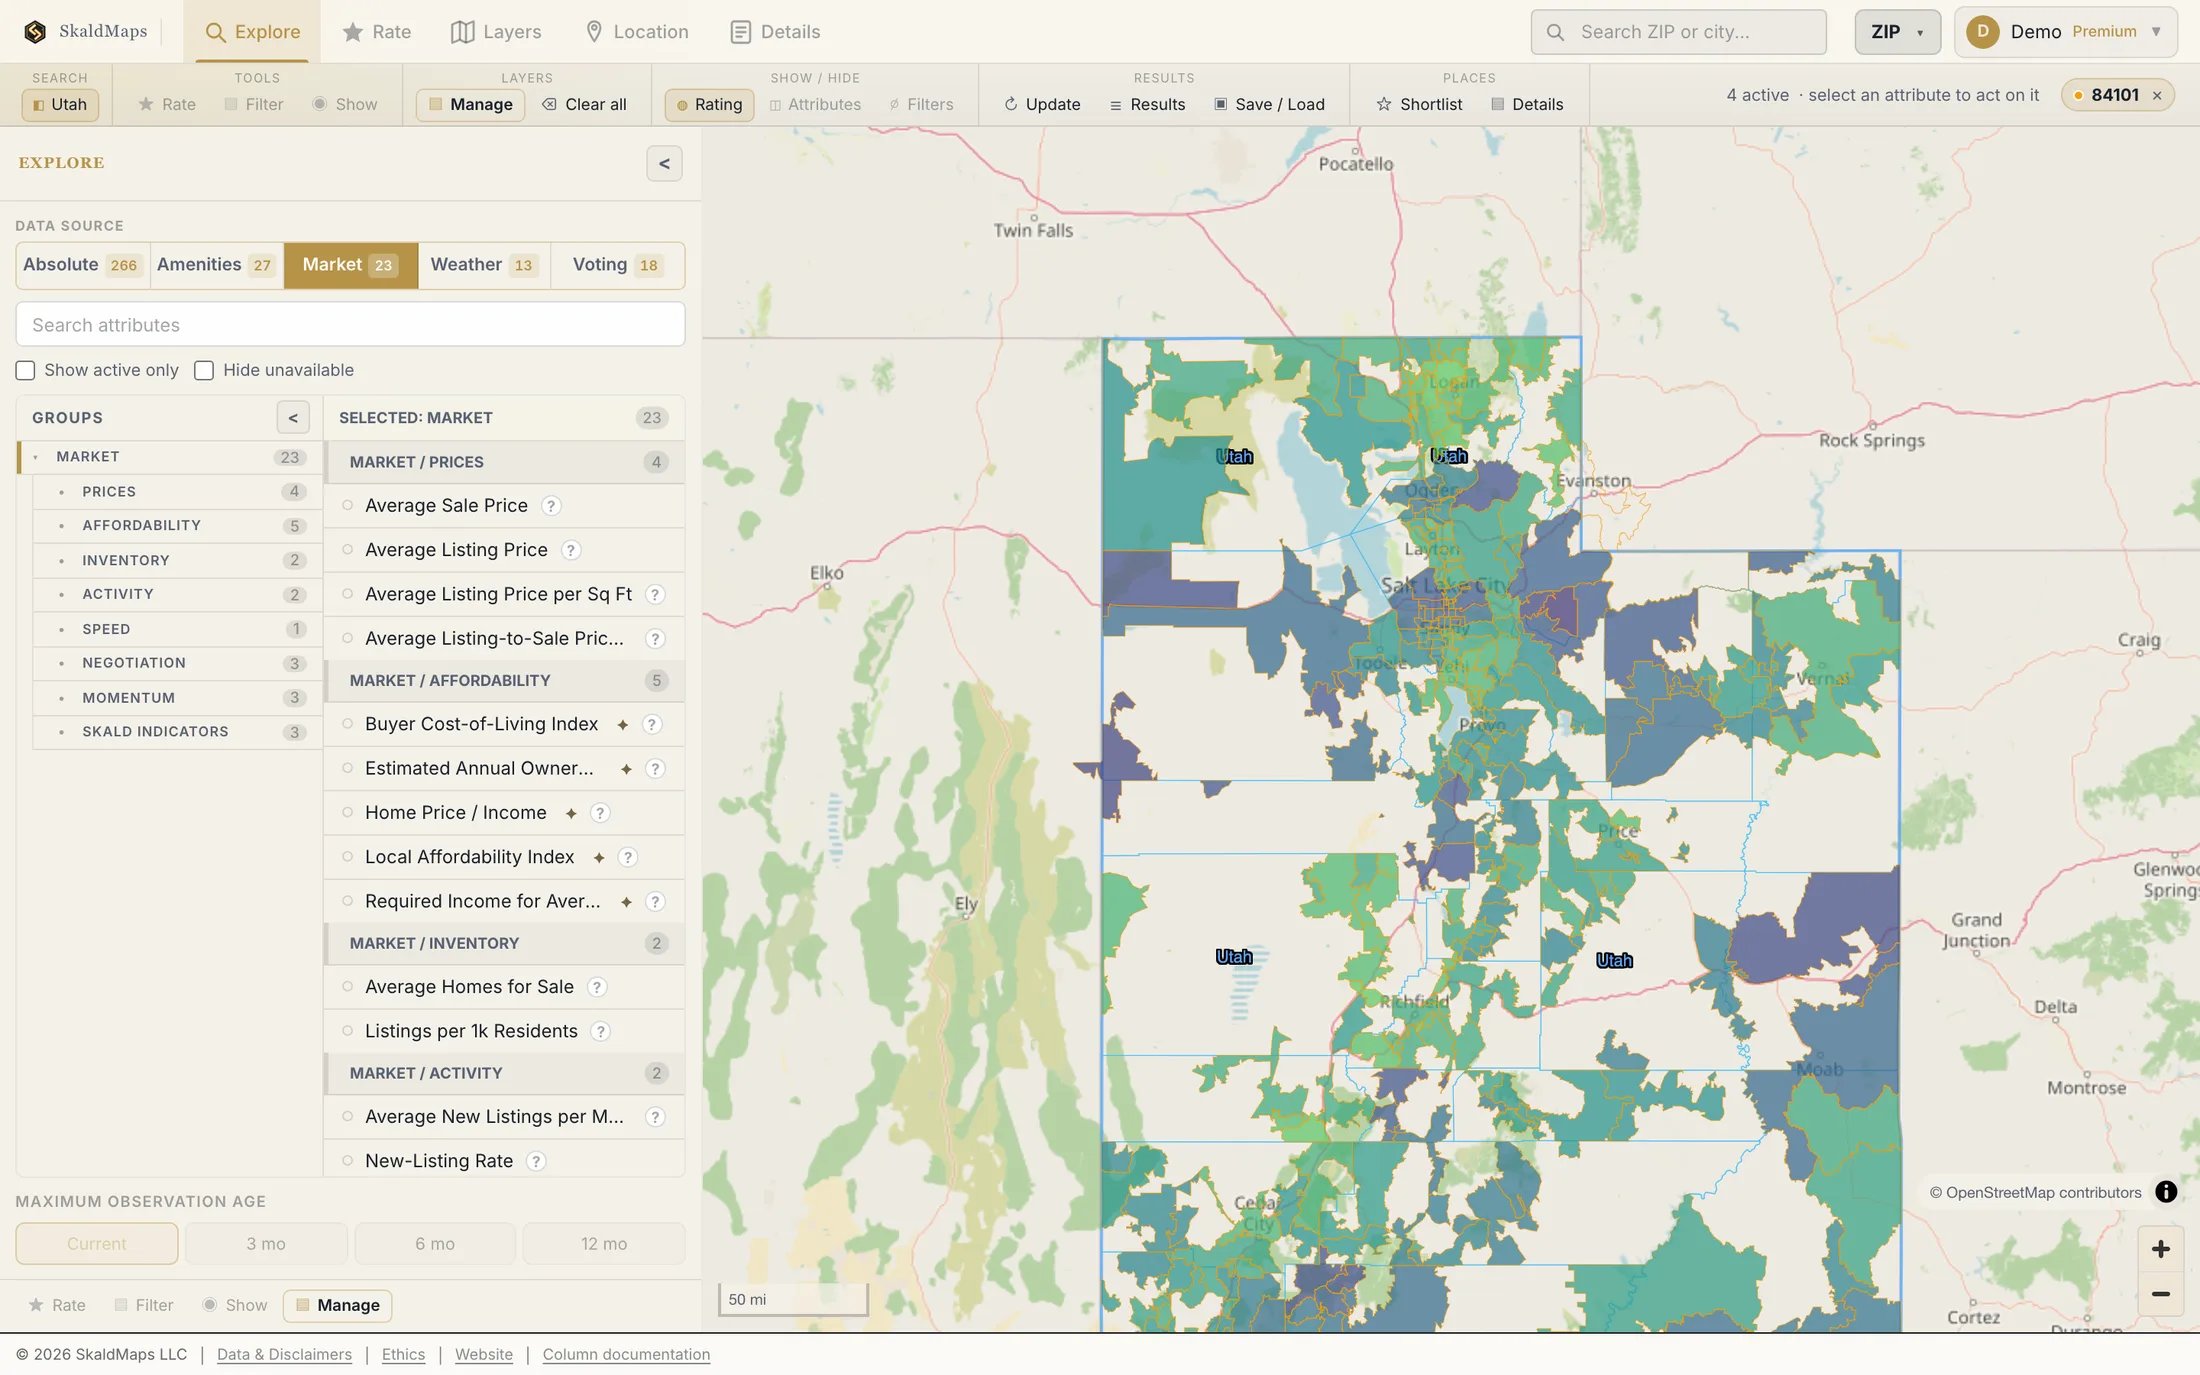The height and width of the screenshot is (1375, 2200).
Task: Click the SkaldMaps logo icon
Action: coord(35,32)
